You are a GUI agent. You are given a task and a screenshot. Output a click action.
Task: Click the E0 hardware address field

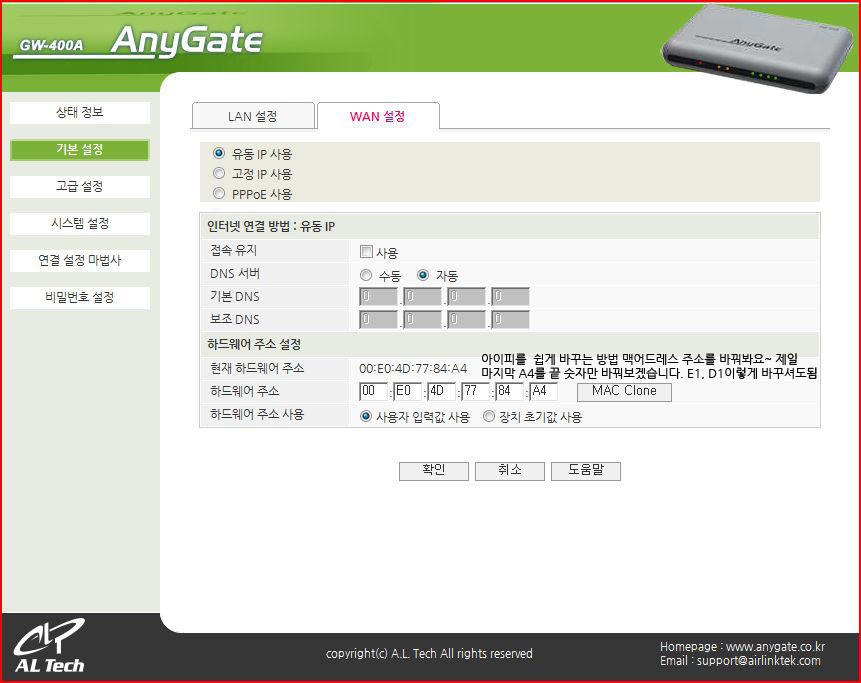click(407, 391)
